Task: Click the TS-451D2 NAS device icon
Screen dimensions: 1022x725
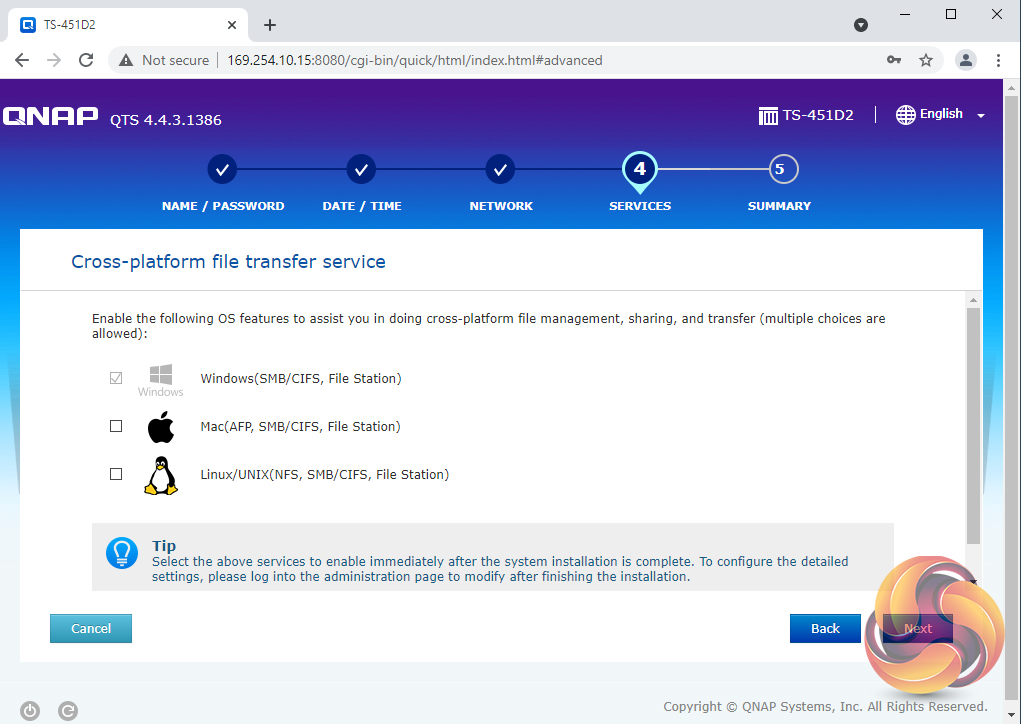Action: click(x=768, y=116)
